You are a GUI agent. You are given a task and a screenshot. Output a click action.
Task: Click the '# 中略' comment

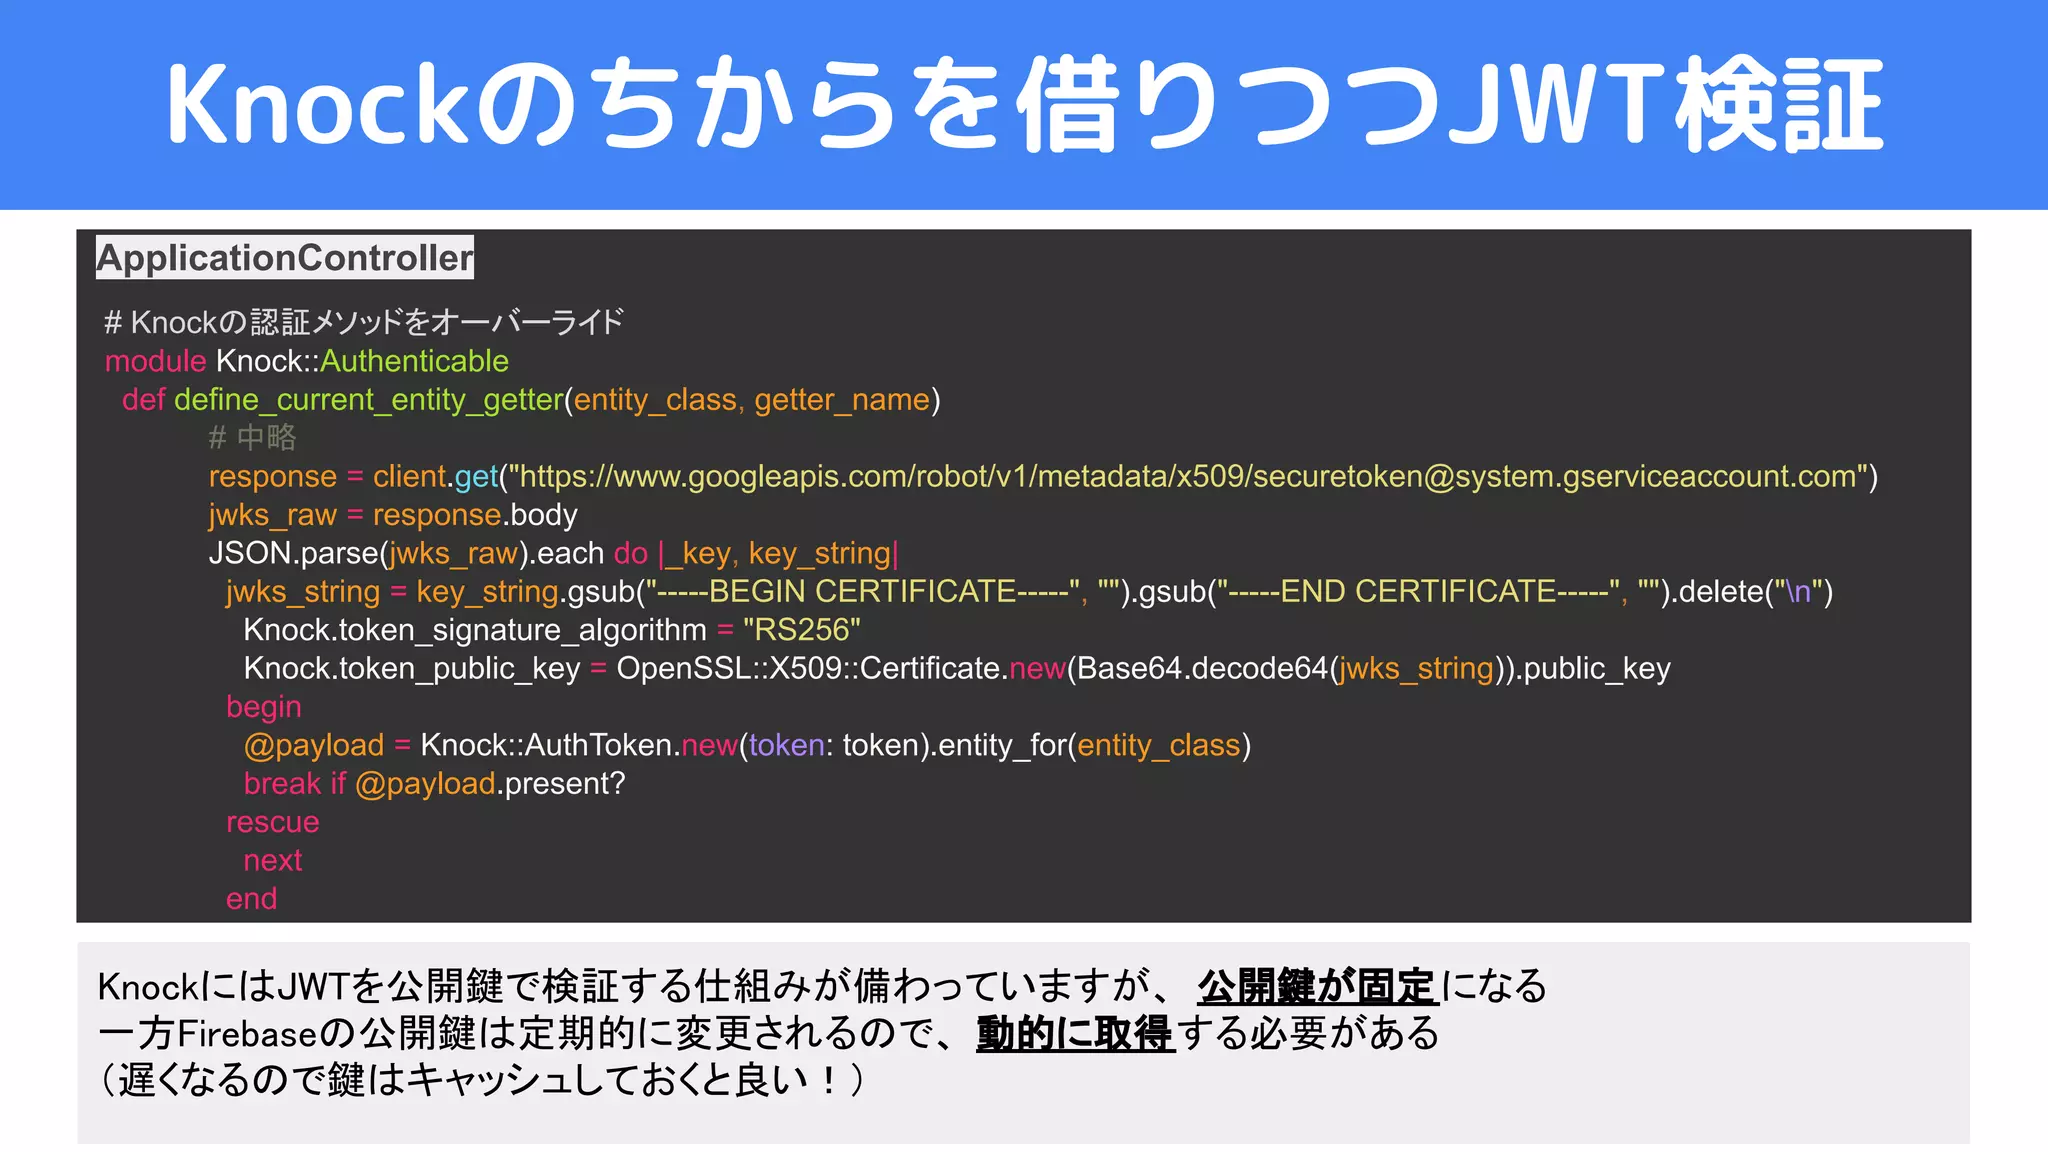tap(252, 438)
